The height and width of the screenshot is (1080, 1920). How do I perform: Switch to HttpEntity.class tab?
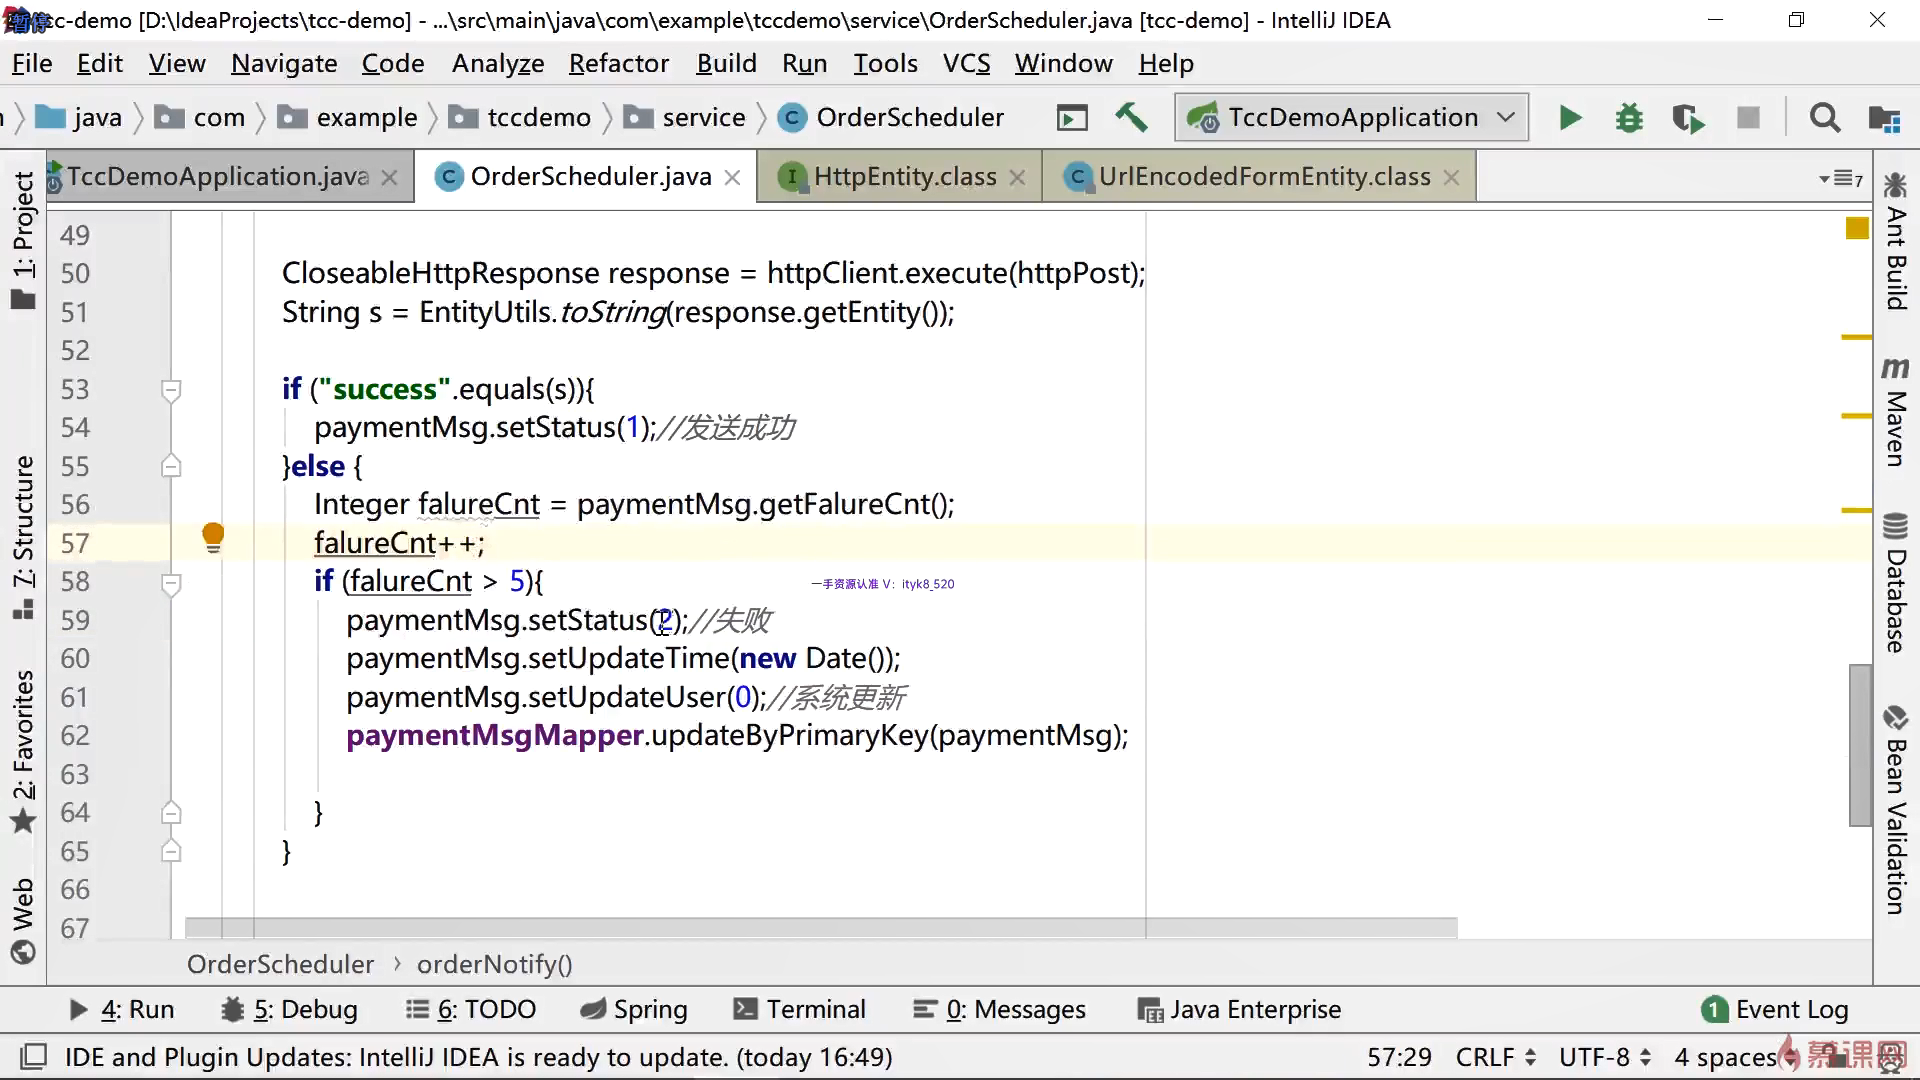point(904,177)
